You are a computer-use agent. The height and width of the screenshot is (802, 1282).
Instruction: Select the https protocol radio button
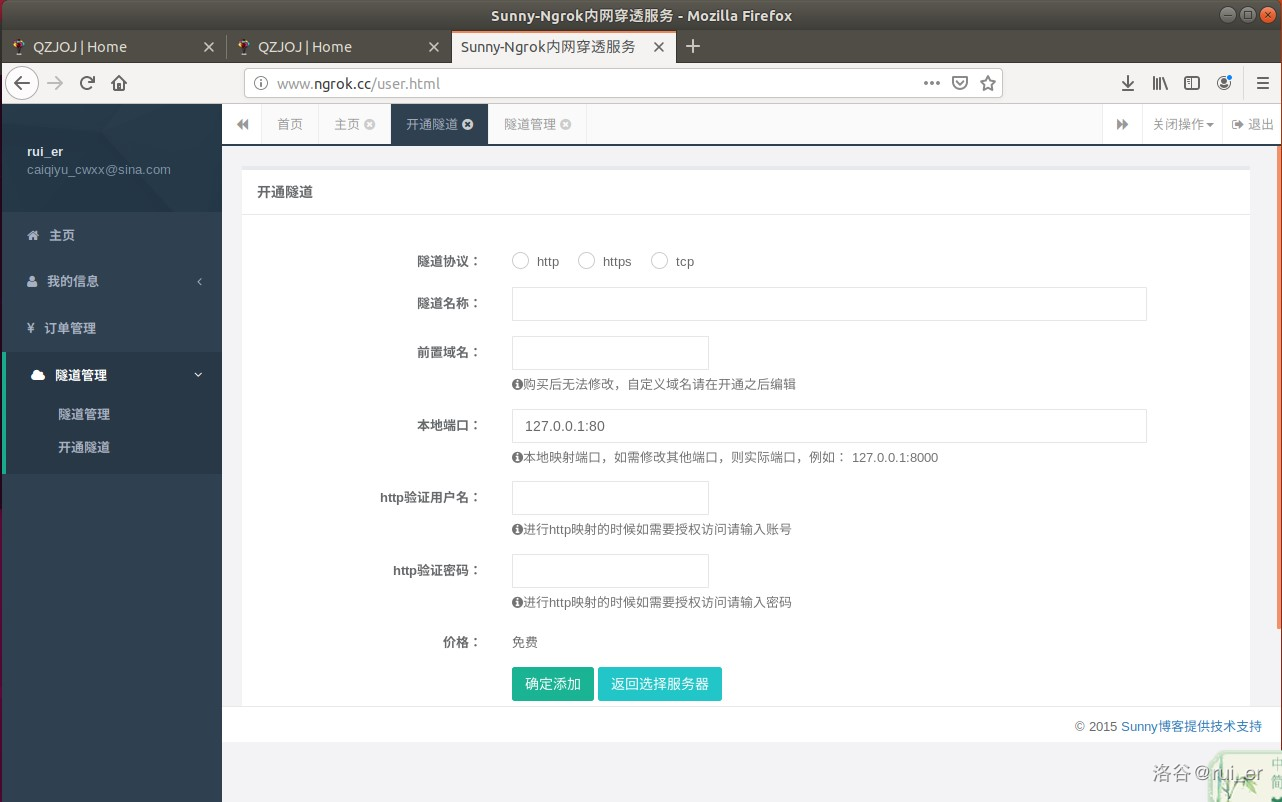586,261
